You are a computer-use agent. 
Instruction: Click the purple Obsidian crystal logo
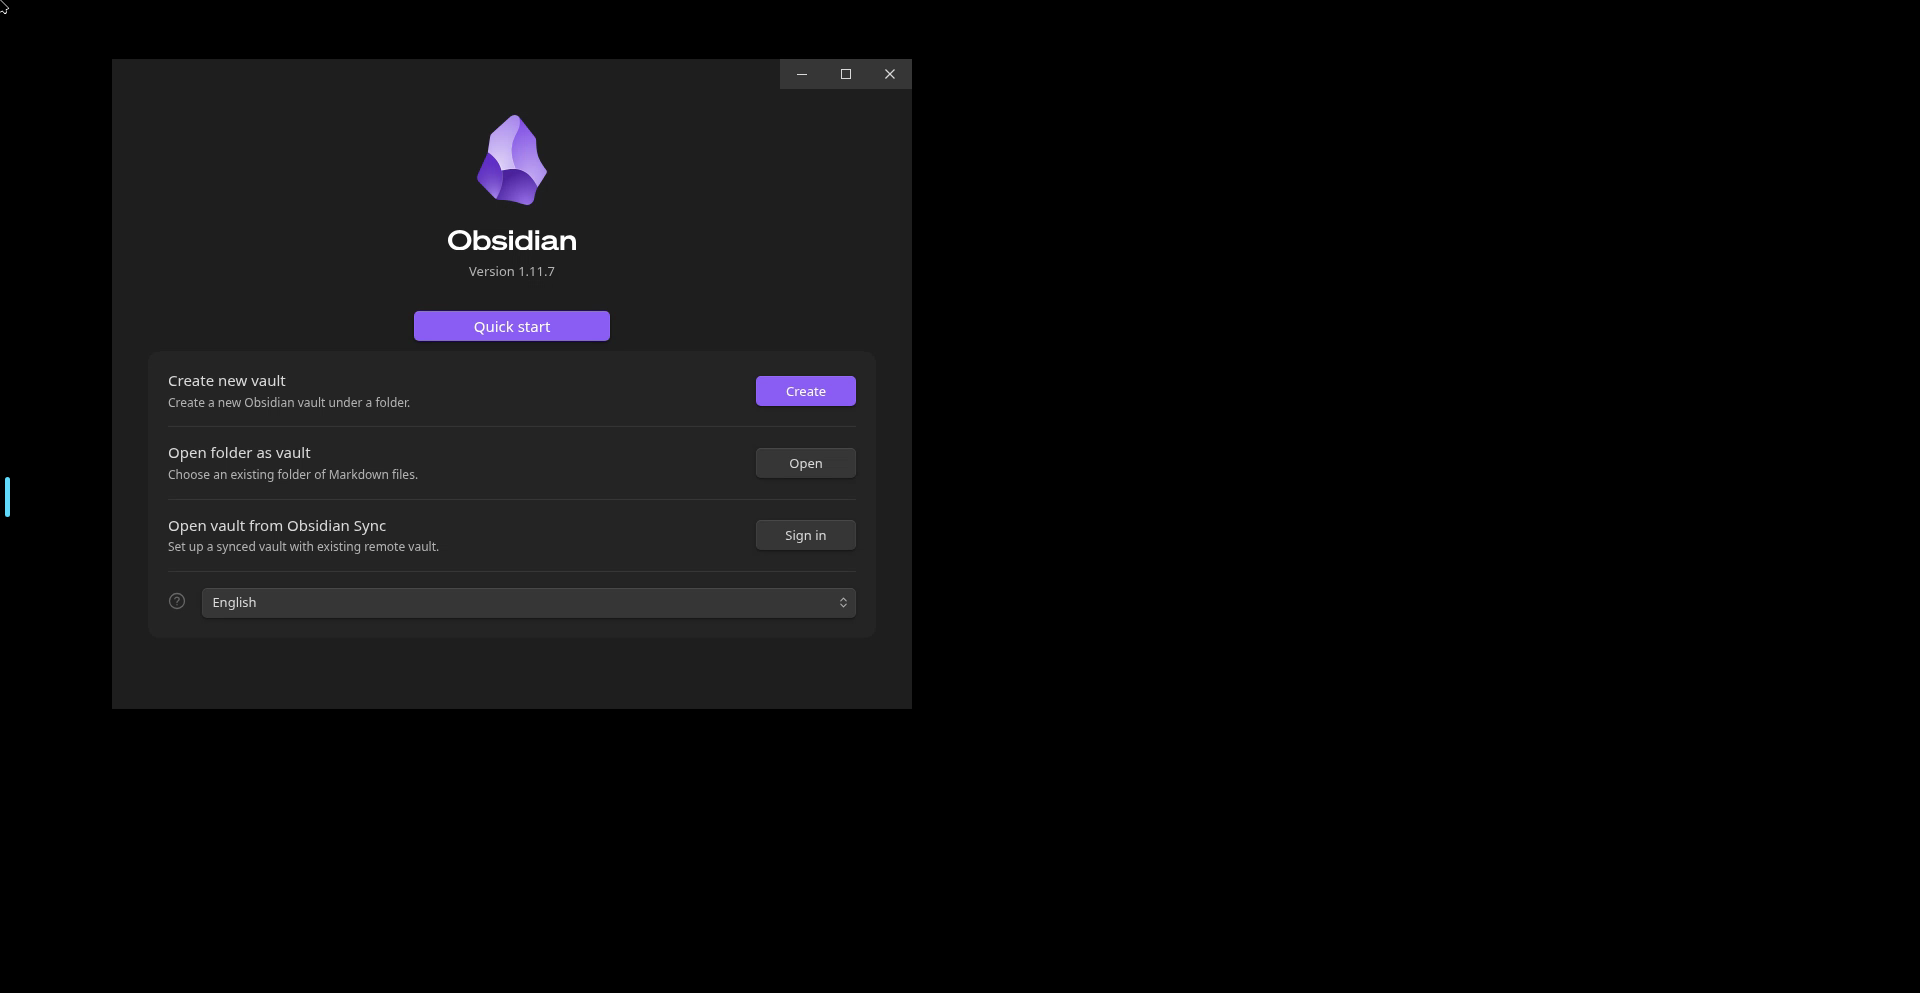tap(512, 160)
